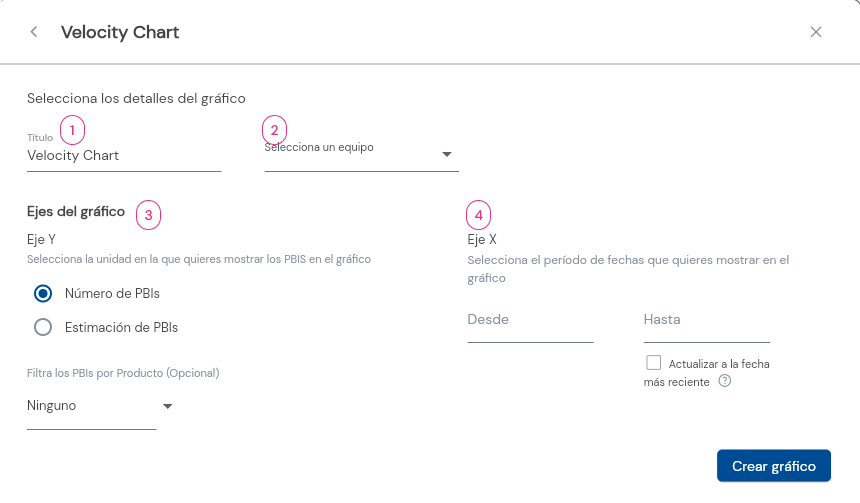Select the 'Número de PBIs' radio button
The height and width of the screenshot is (503, 860).
point(43,293)
